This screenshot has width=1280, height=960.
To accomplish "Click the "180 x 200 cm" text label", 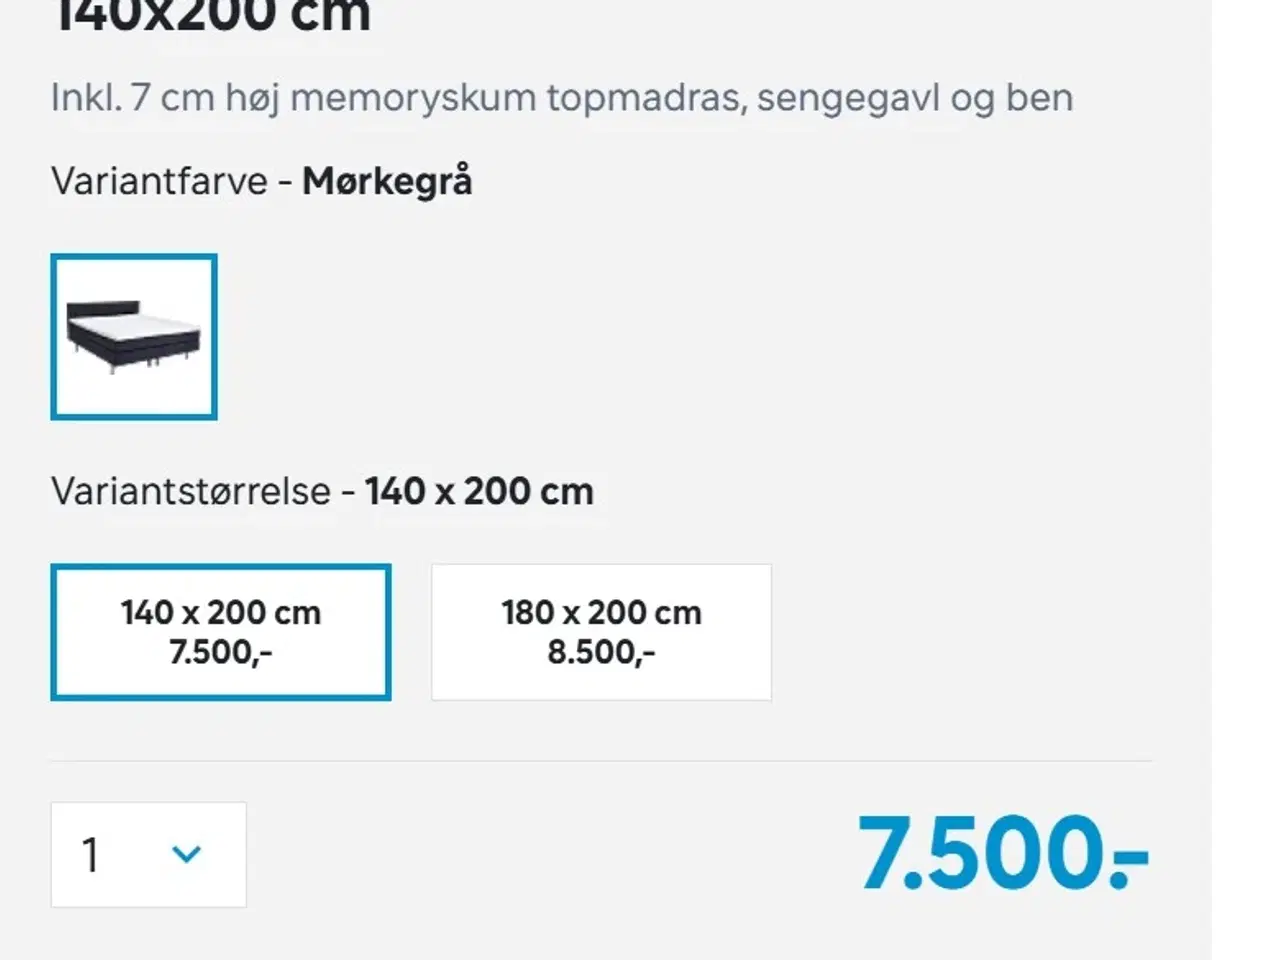I will tap(601, 612).
